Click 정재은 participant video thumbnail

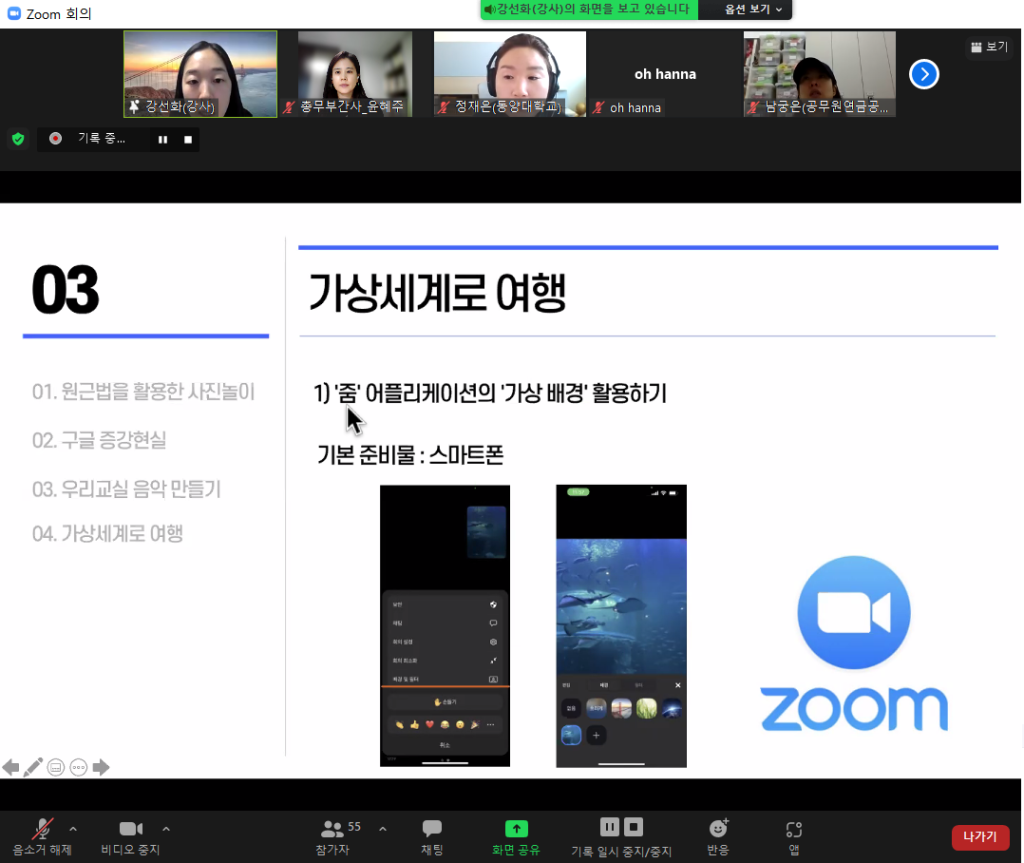click(509, 74)
